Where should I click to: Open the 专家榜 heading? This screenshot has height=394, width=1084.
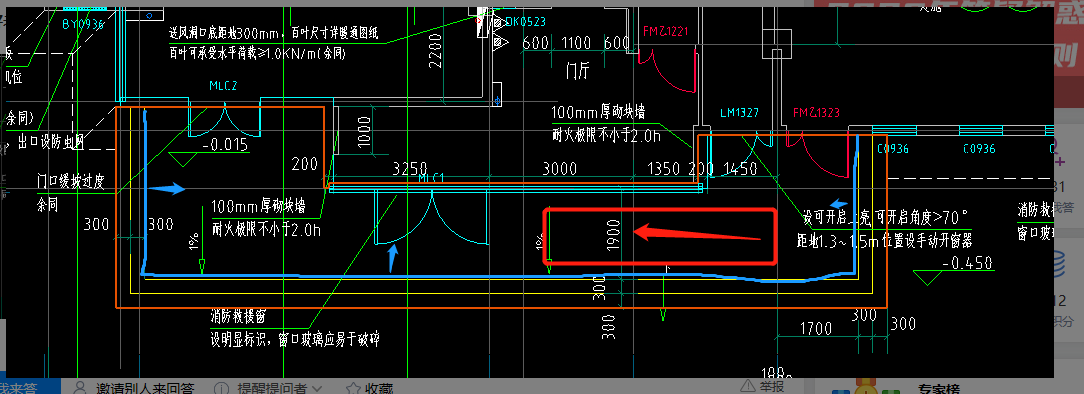pos(940,389)
